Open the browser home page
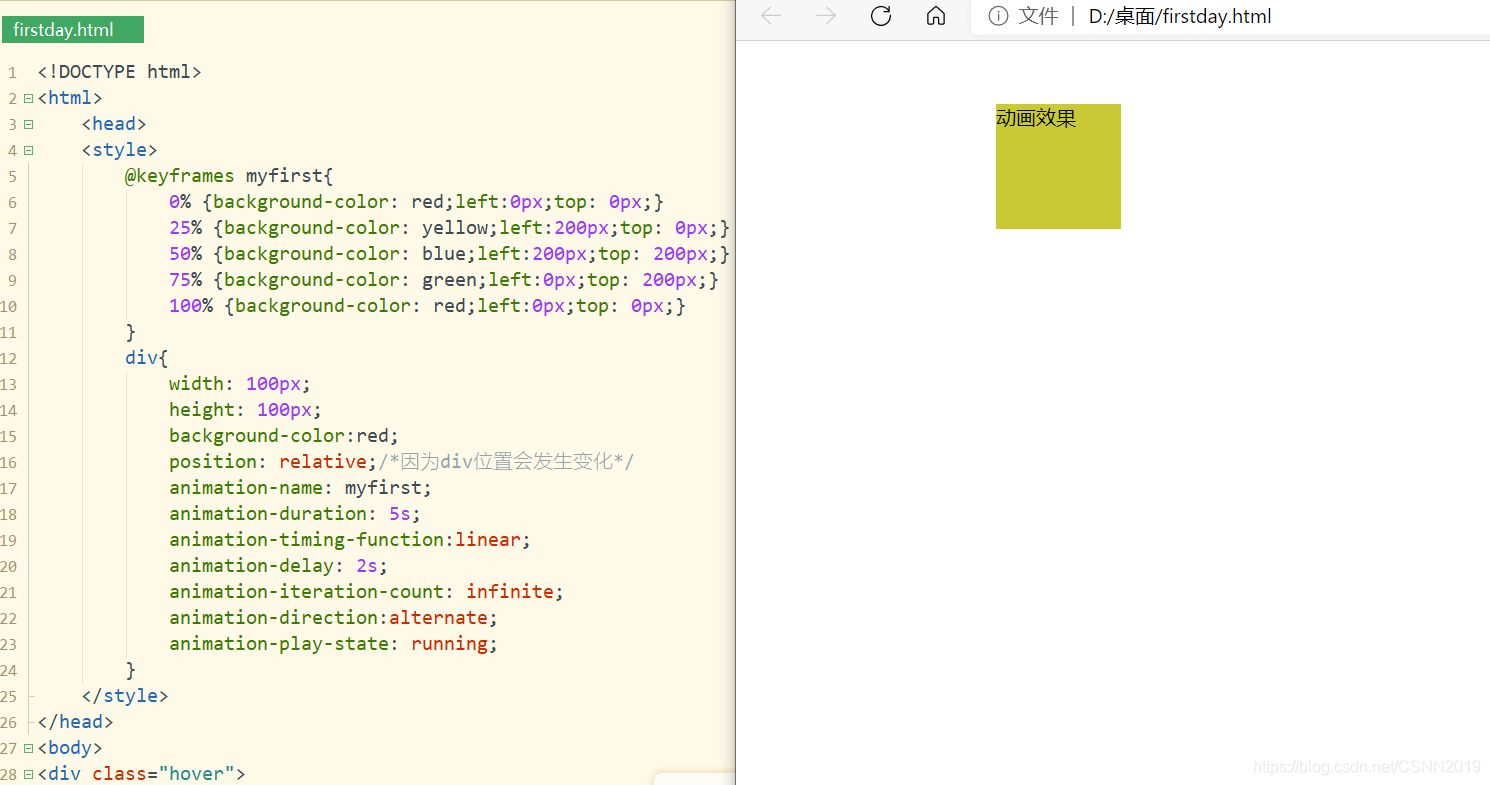Screen dimensions: 1490x785 click(x=936, y=16)
